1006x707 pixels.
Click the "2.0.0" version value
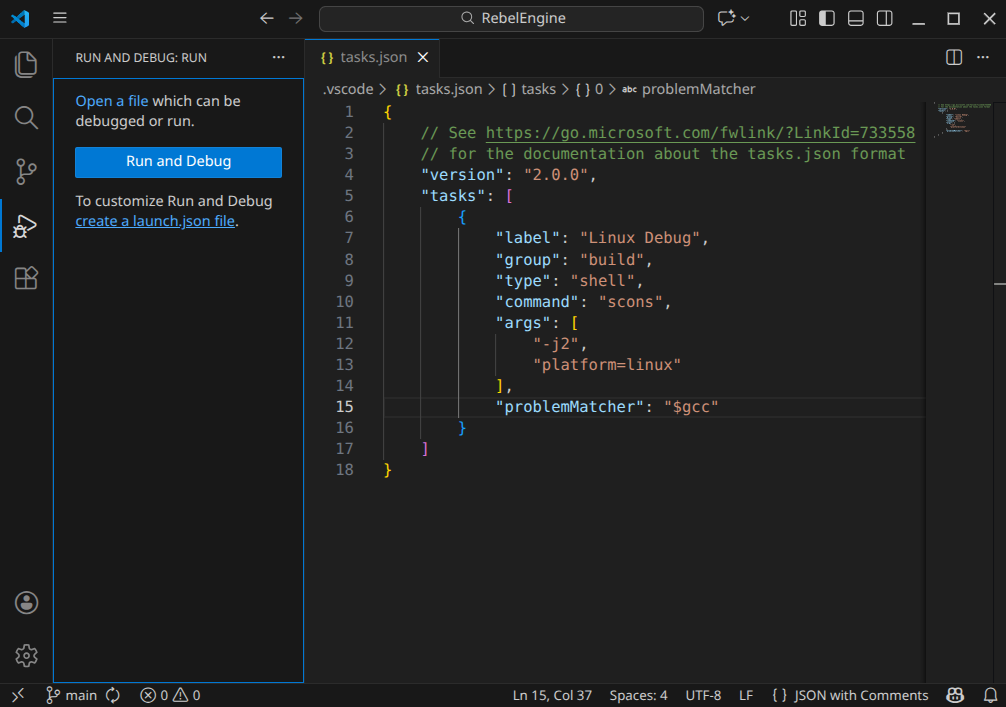556,175
